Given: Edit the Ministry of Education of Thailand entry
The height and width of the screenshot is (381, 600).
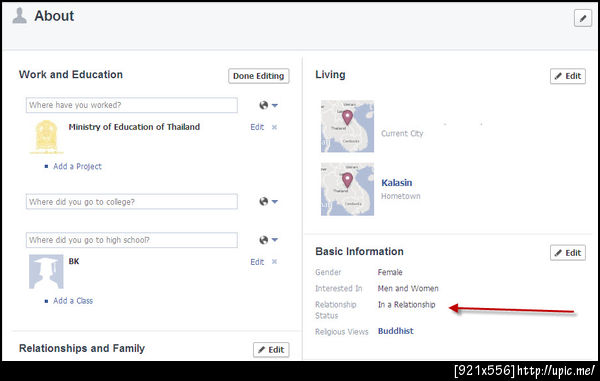Looking at the screenshot, I should (x=257, y=127).
